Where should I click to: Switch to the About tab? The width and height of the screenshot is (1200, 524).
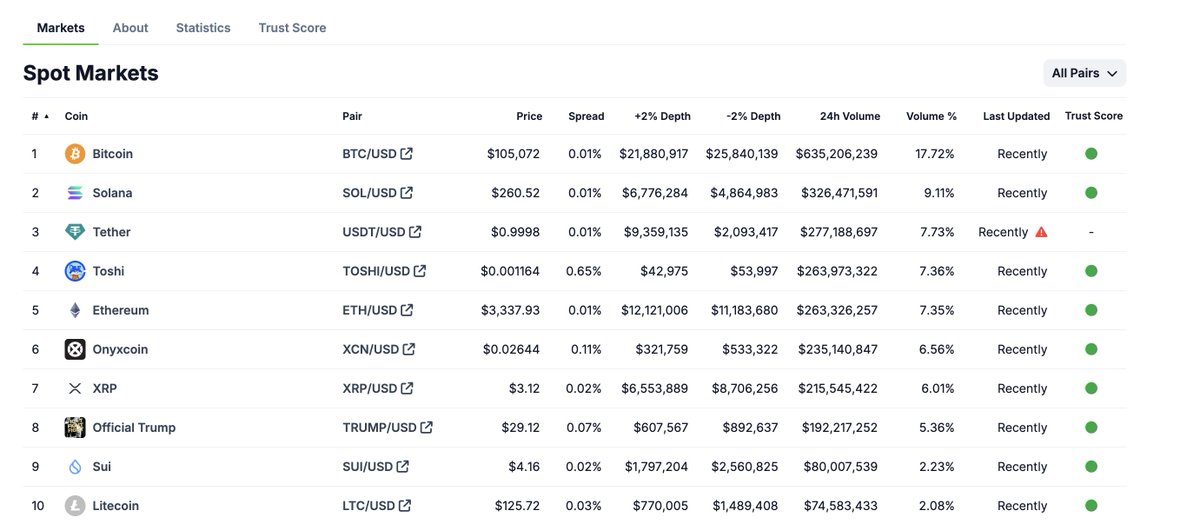[x=130, y=28]
